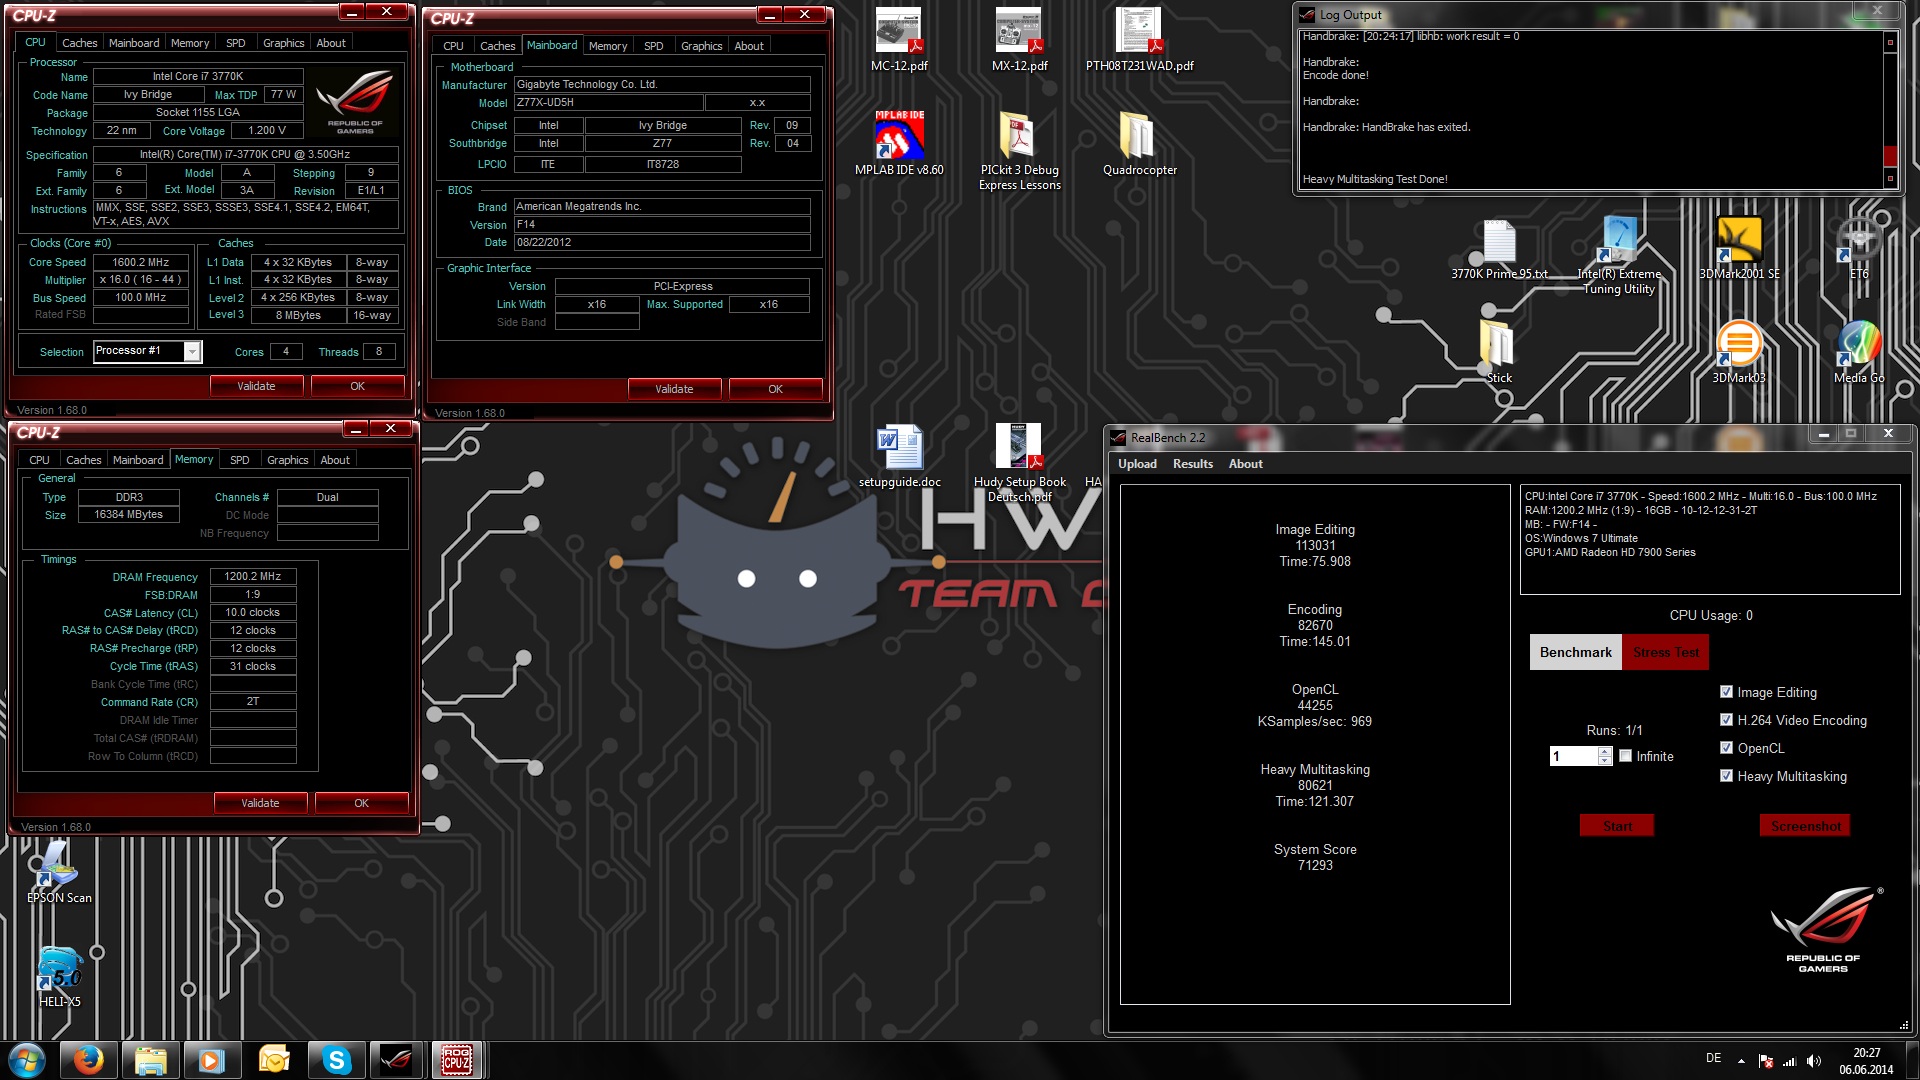Click the runs number input field
The image size is (1920, 1080).
point(1573,756)
